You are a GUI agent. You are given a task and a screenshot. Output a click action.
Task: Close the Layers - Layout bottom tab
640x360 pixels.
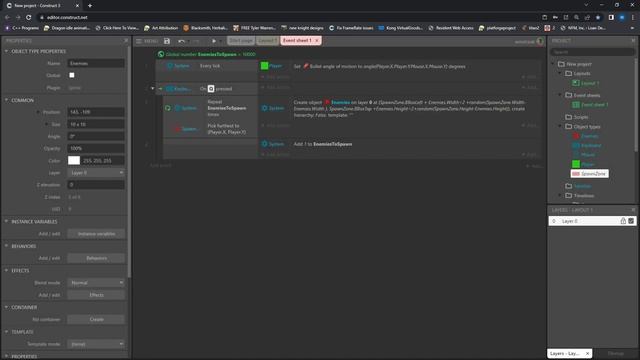[587, 353]
